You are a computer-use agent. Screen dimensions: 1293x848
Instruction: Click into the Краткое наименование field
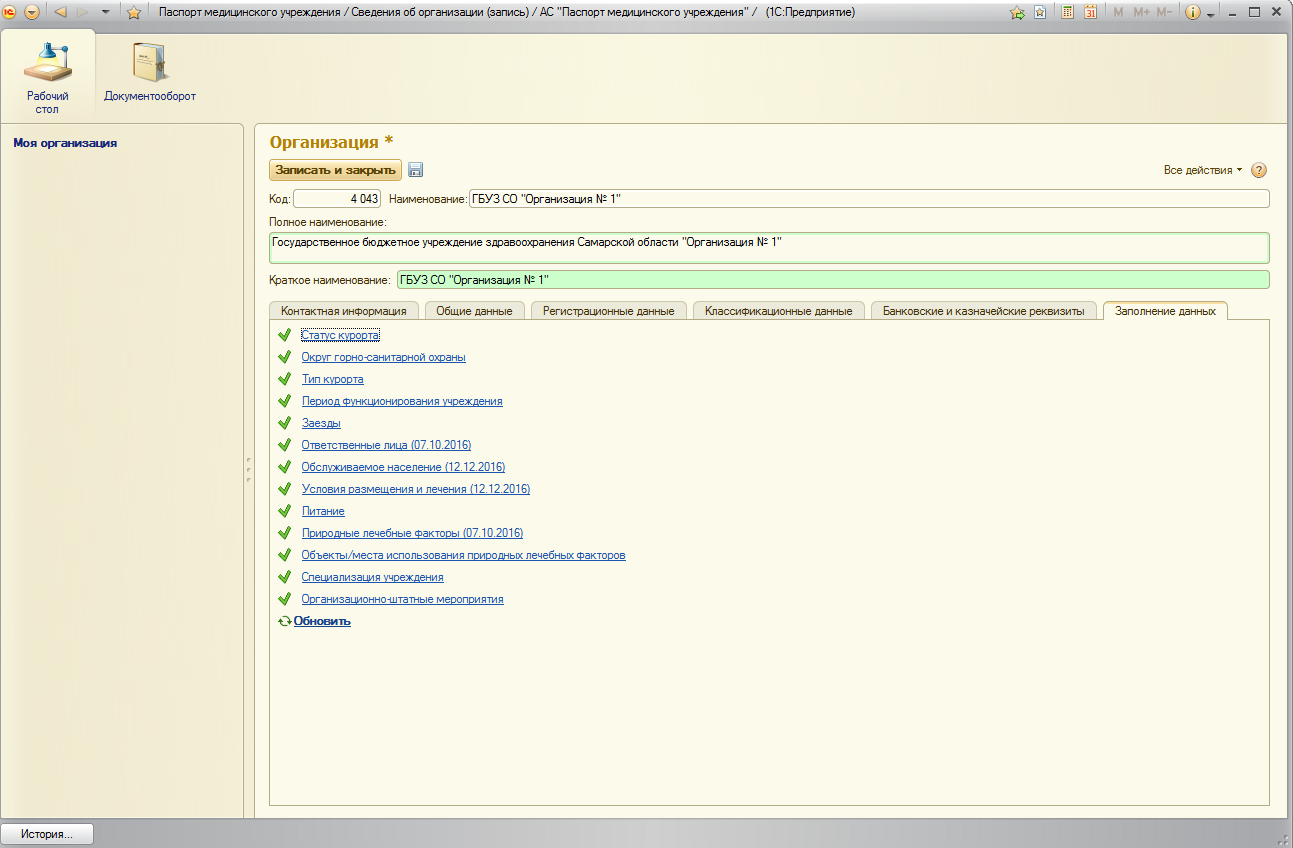pos(832,280)
